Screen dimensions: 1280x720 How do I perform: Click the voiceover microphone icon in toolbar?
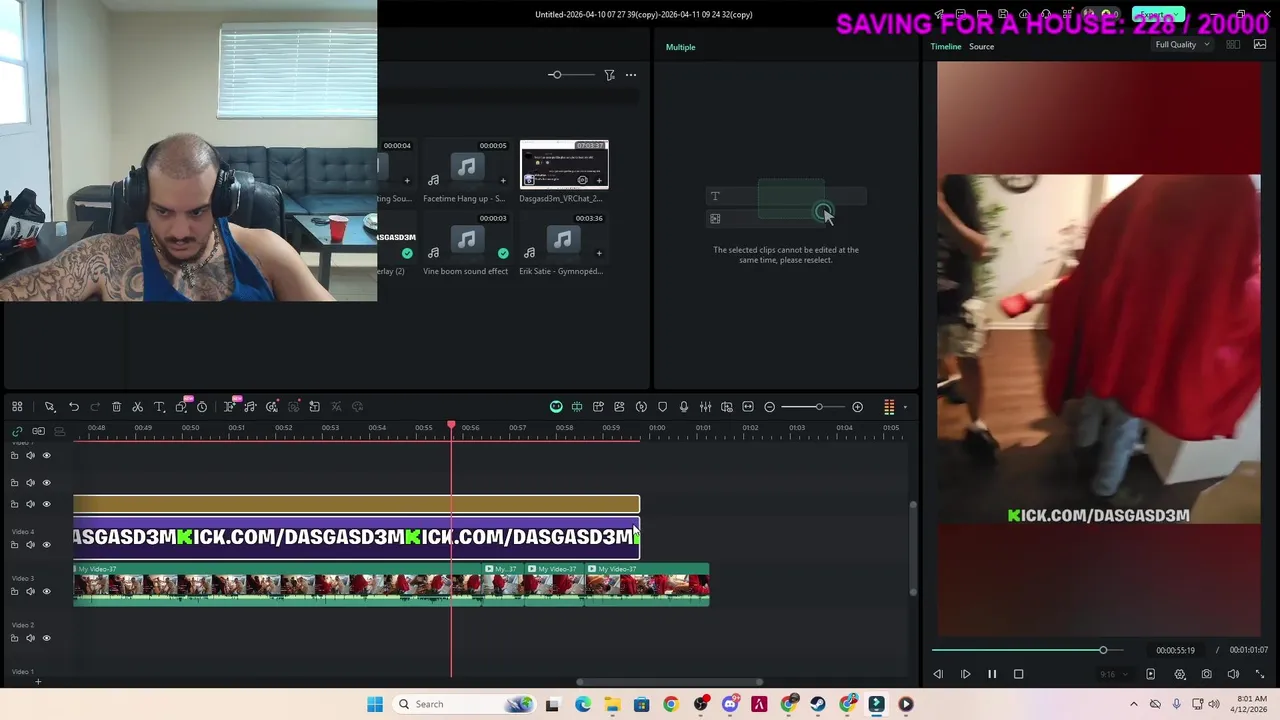click(684, 407)
